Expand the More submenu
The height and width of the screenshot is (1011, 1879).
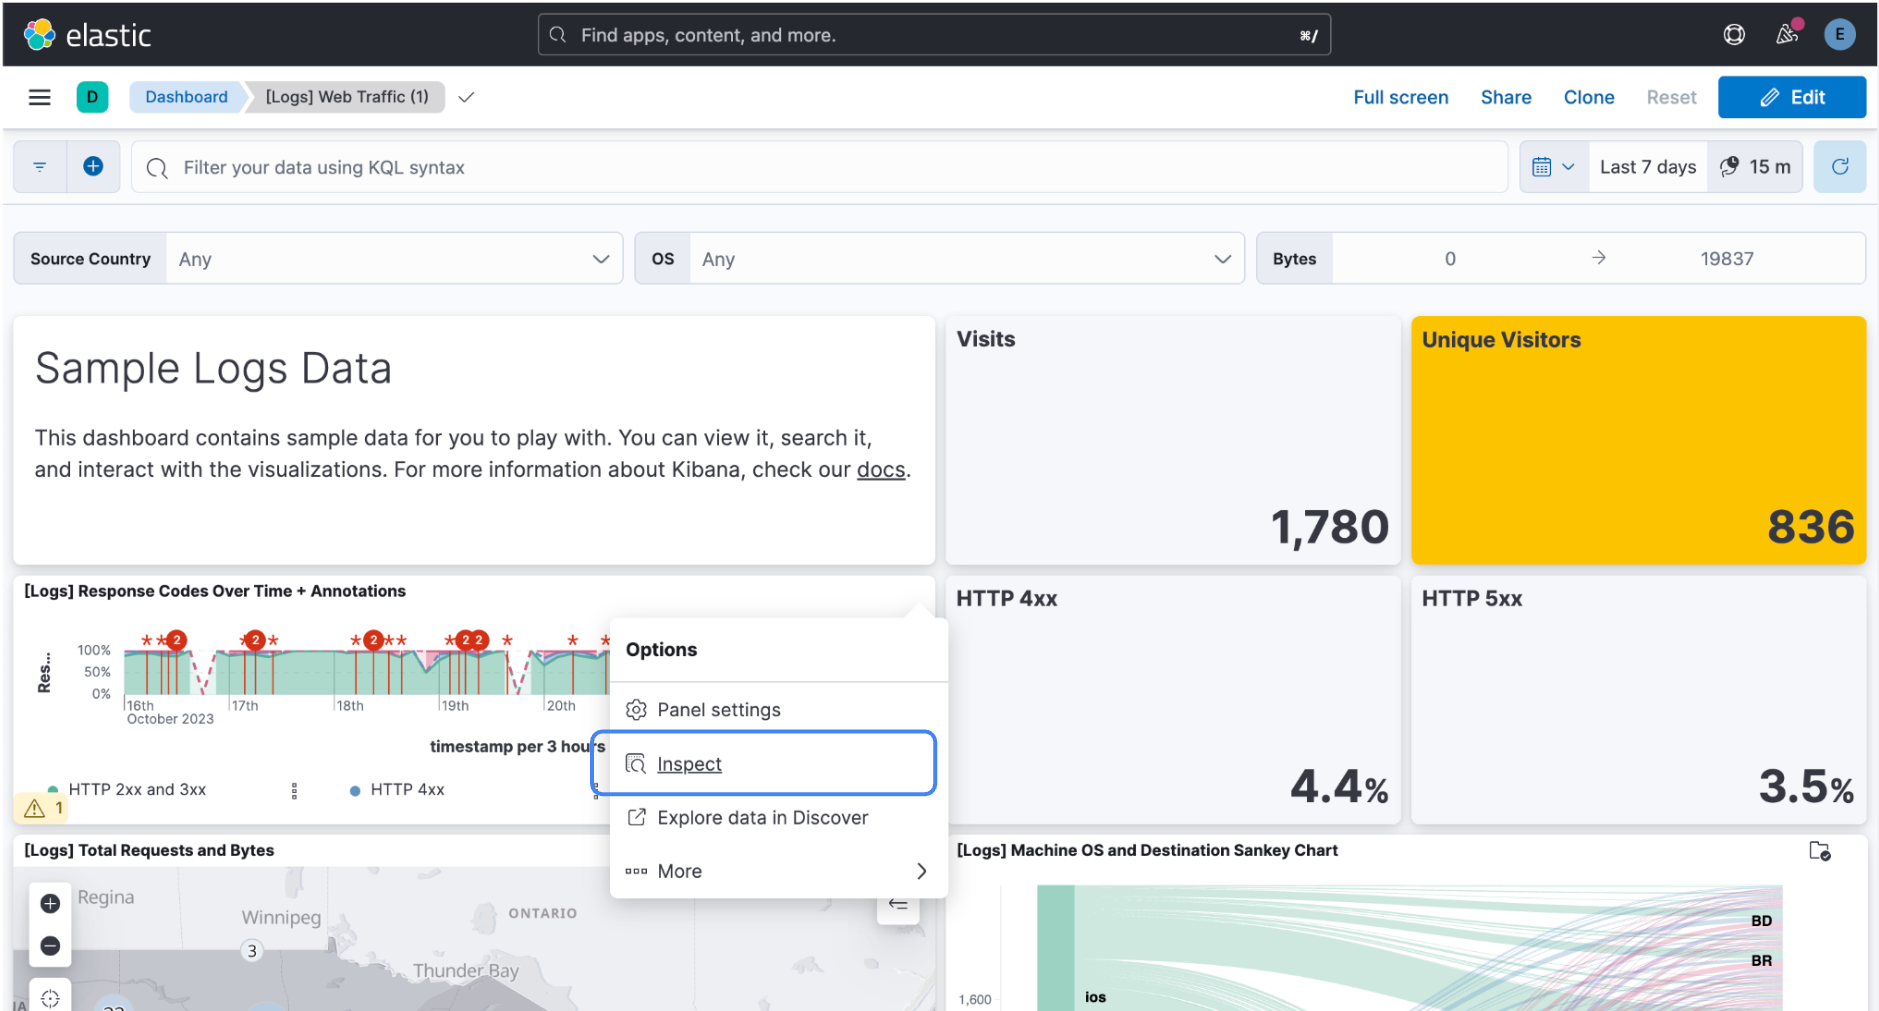pos(778,871)
